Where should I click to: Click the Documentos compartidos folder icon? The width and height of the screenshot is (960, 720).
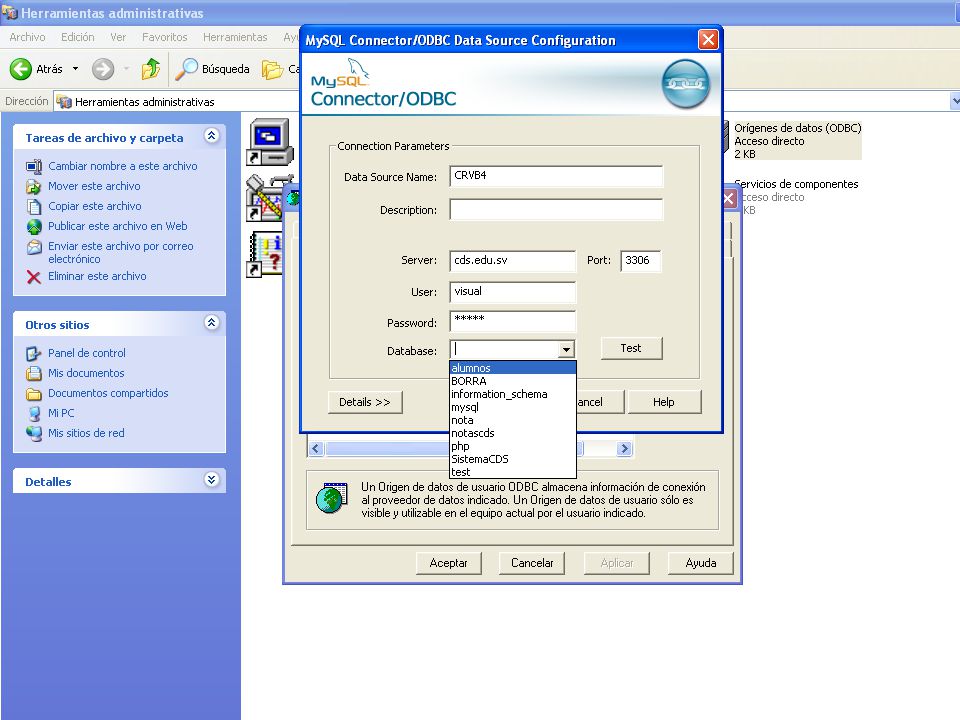(34, 394)
